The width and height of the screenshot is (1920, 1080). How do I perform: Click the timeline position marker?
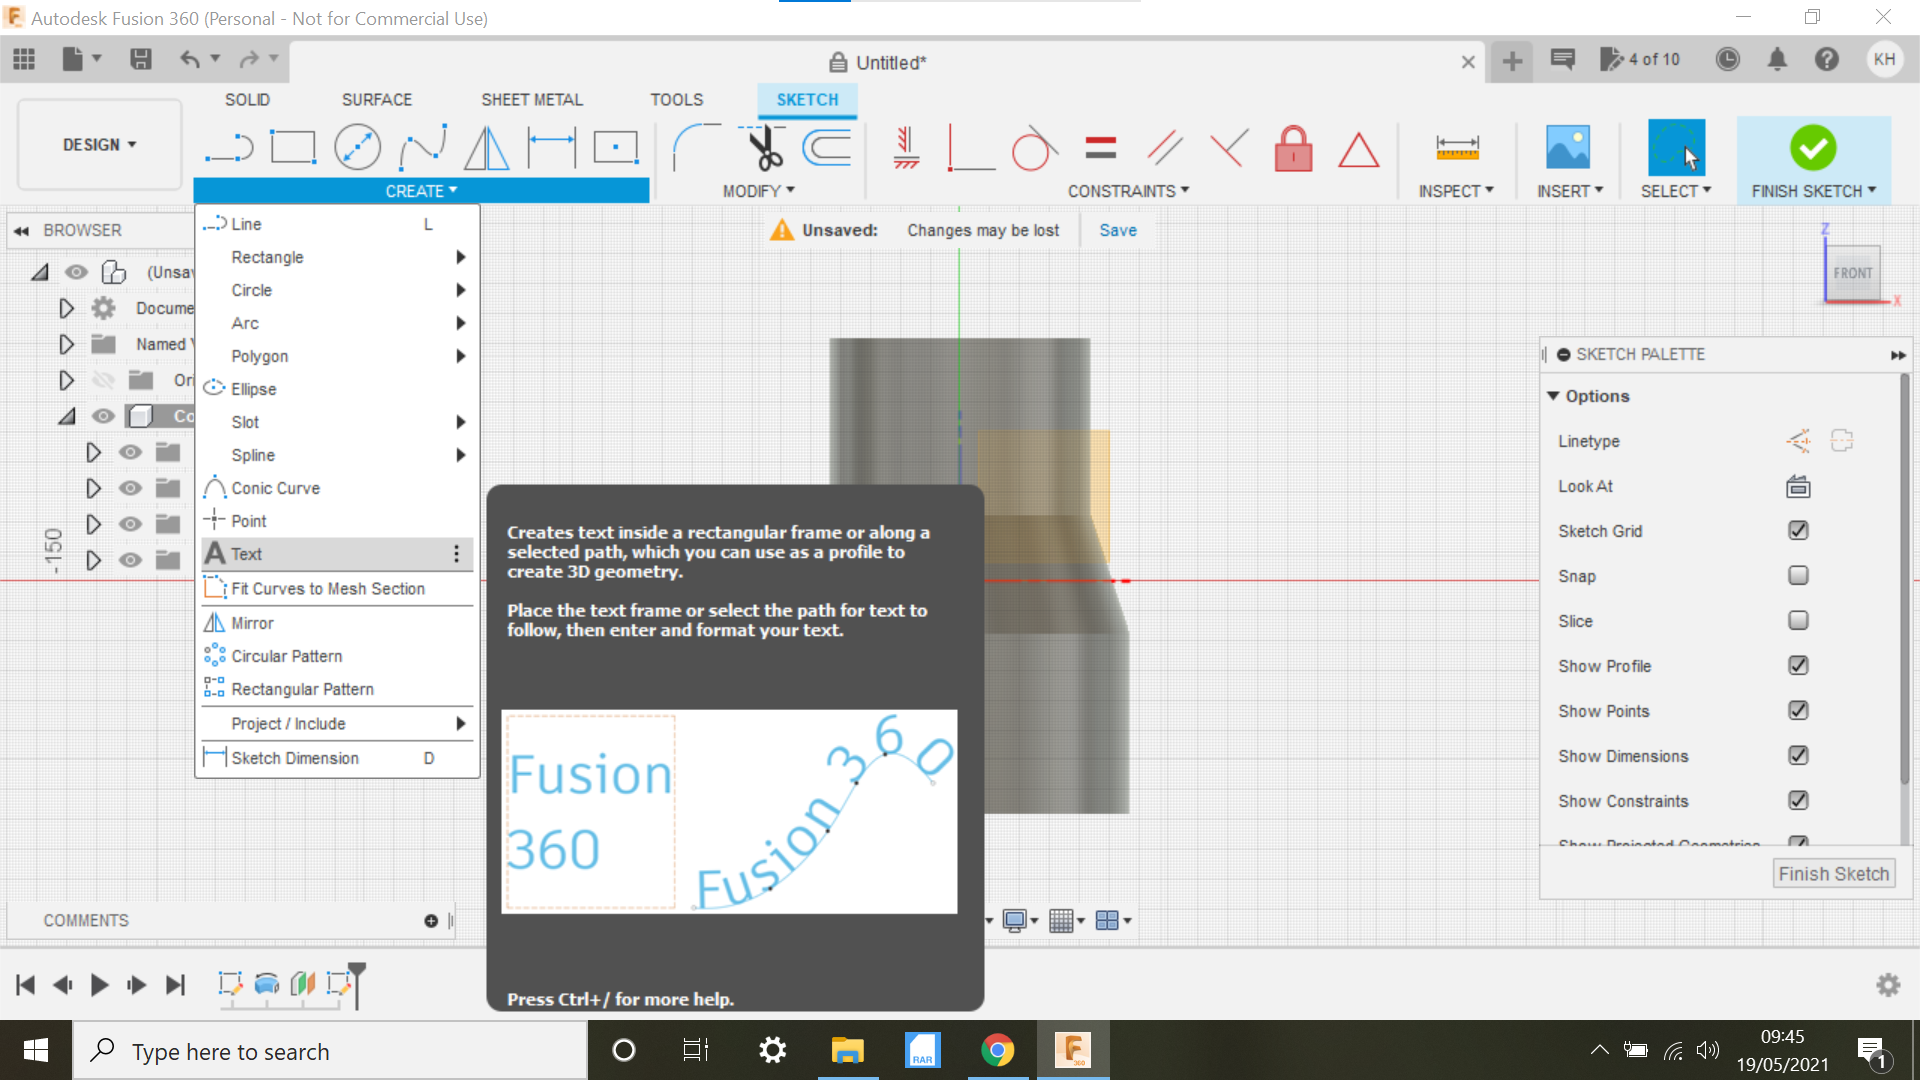click(x=357, y=983)
